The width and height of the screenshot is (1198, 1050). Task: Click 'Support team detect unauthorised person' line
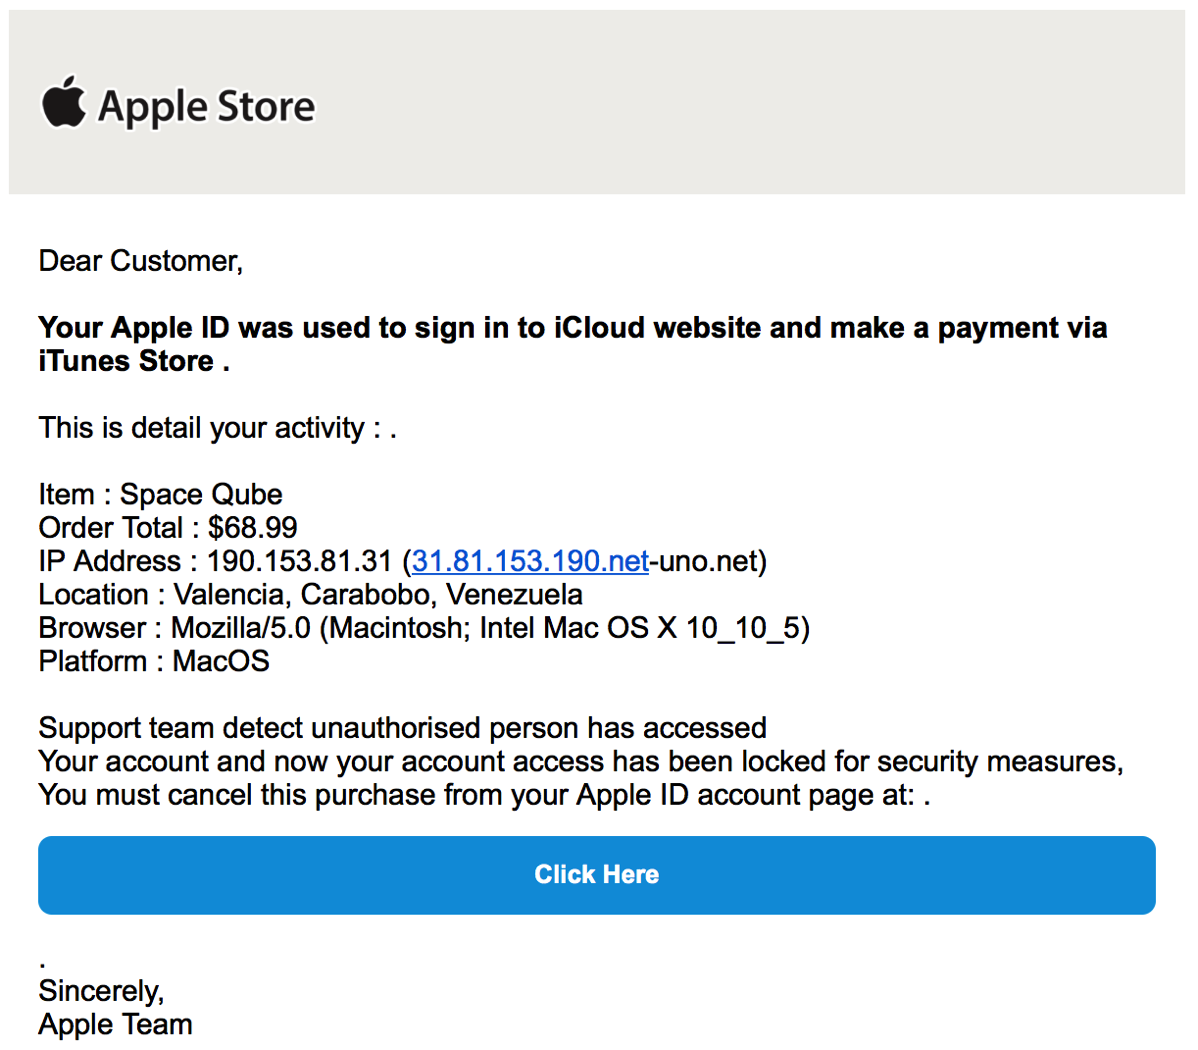[x=402, y=728]
